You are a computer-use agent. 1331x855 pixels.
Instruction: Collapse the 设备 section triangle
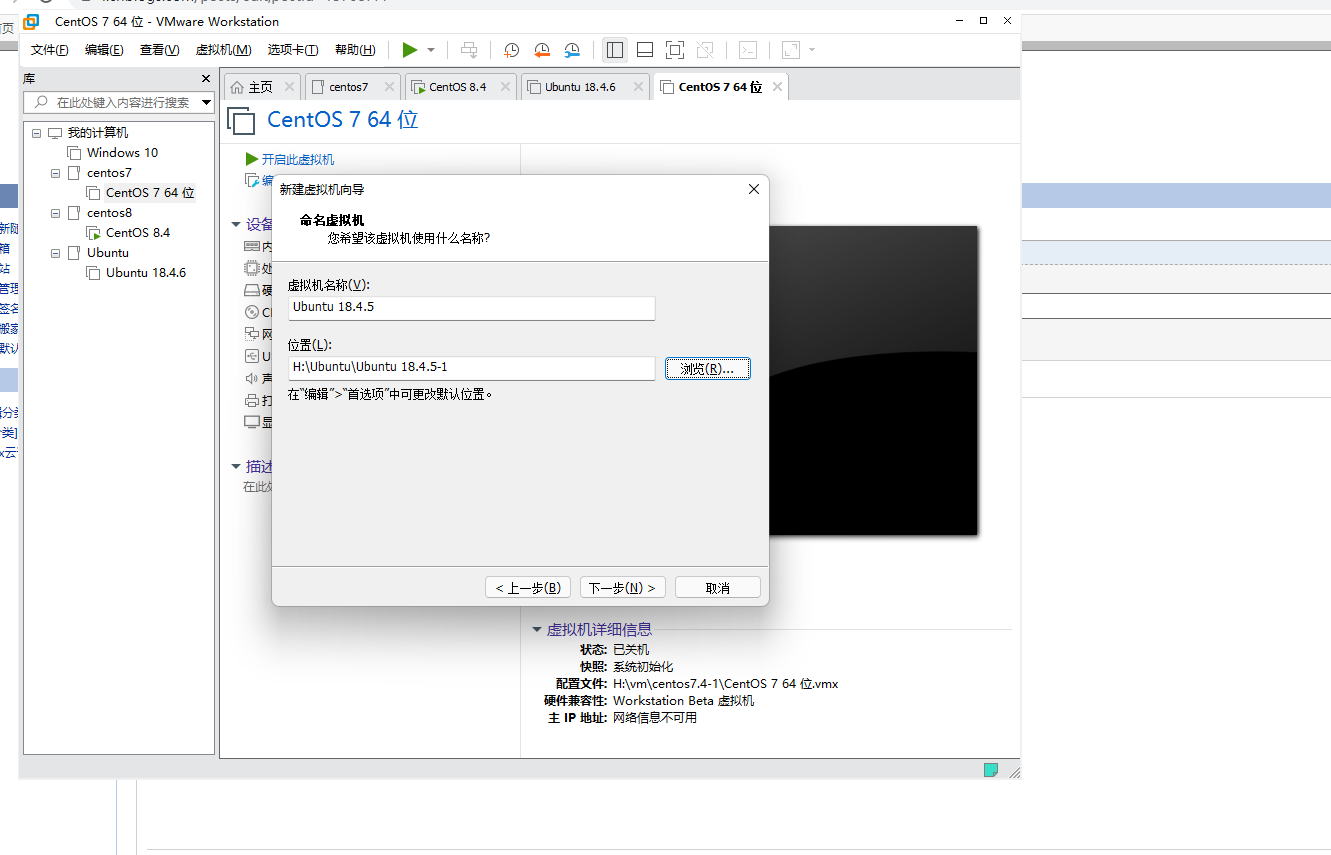click(x=236, y=225)
